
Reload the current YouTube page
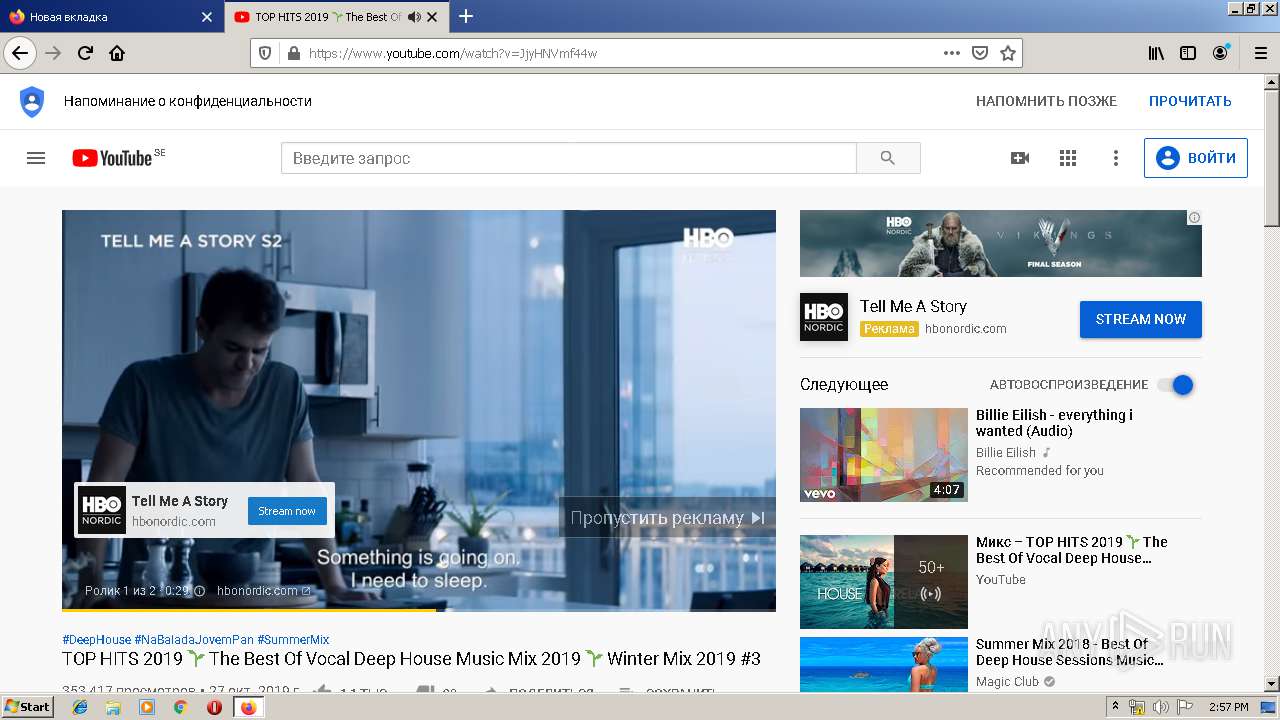tap(85, 53)
